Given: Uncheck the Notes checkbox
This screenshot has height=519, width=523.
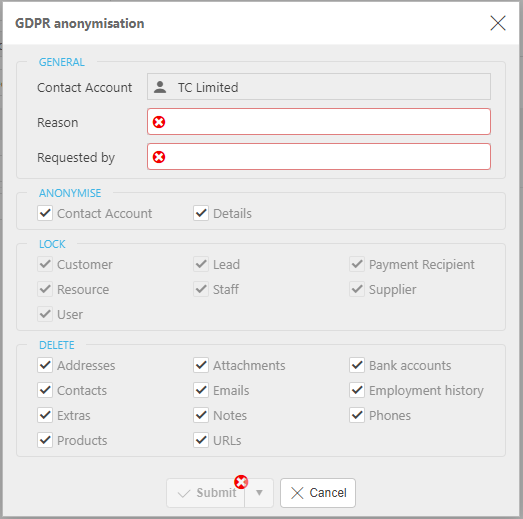Looking at the screenshot, I should 201,415.
